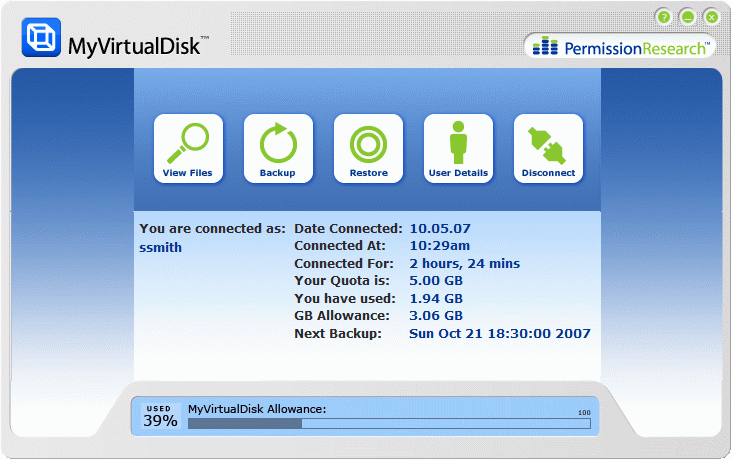The width and height of the screenshot is (732, 460).
Task: Click the MyVirtualDisk Allowance progress bar
Action: coord(389,424)
